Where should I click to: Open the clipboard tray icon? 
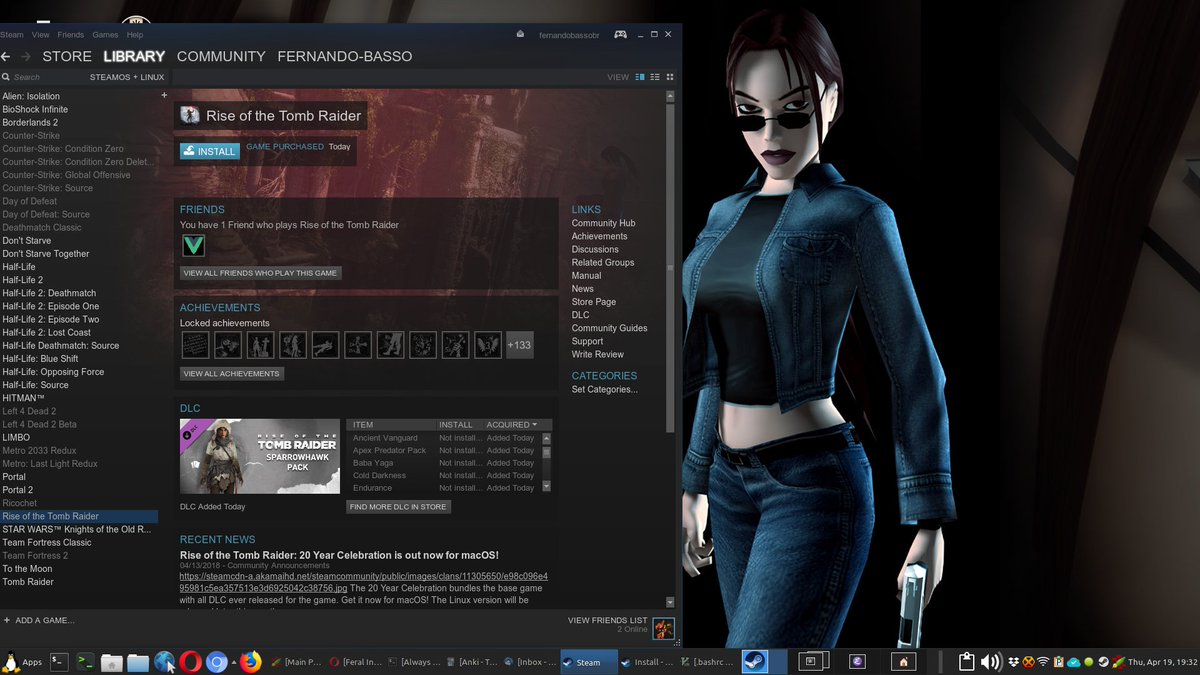[966, 661]
